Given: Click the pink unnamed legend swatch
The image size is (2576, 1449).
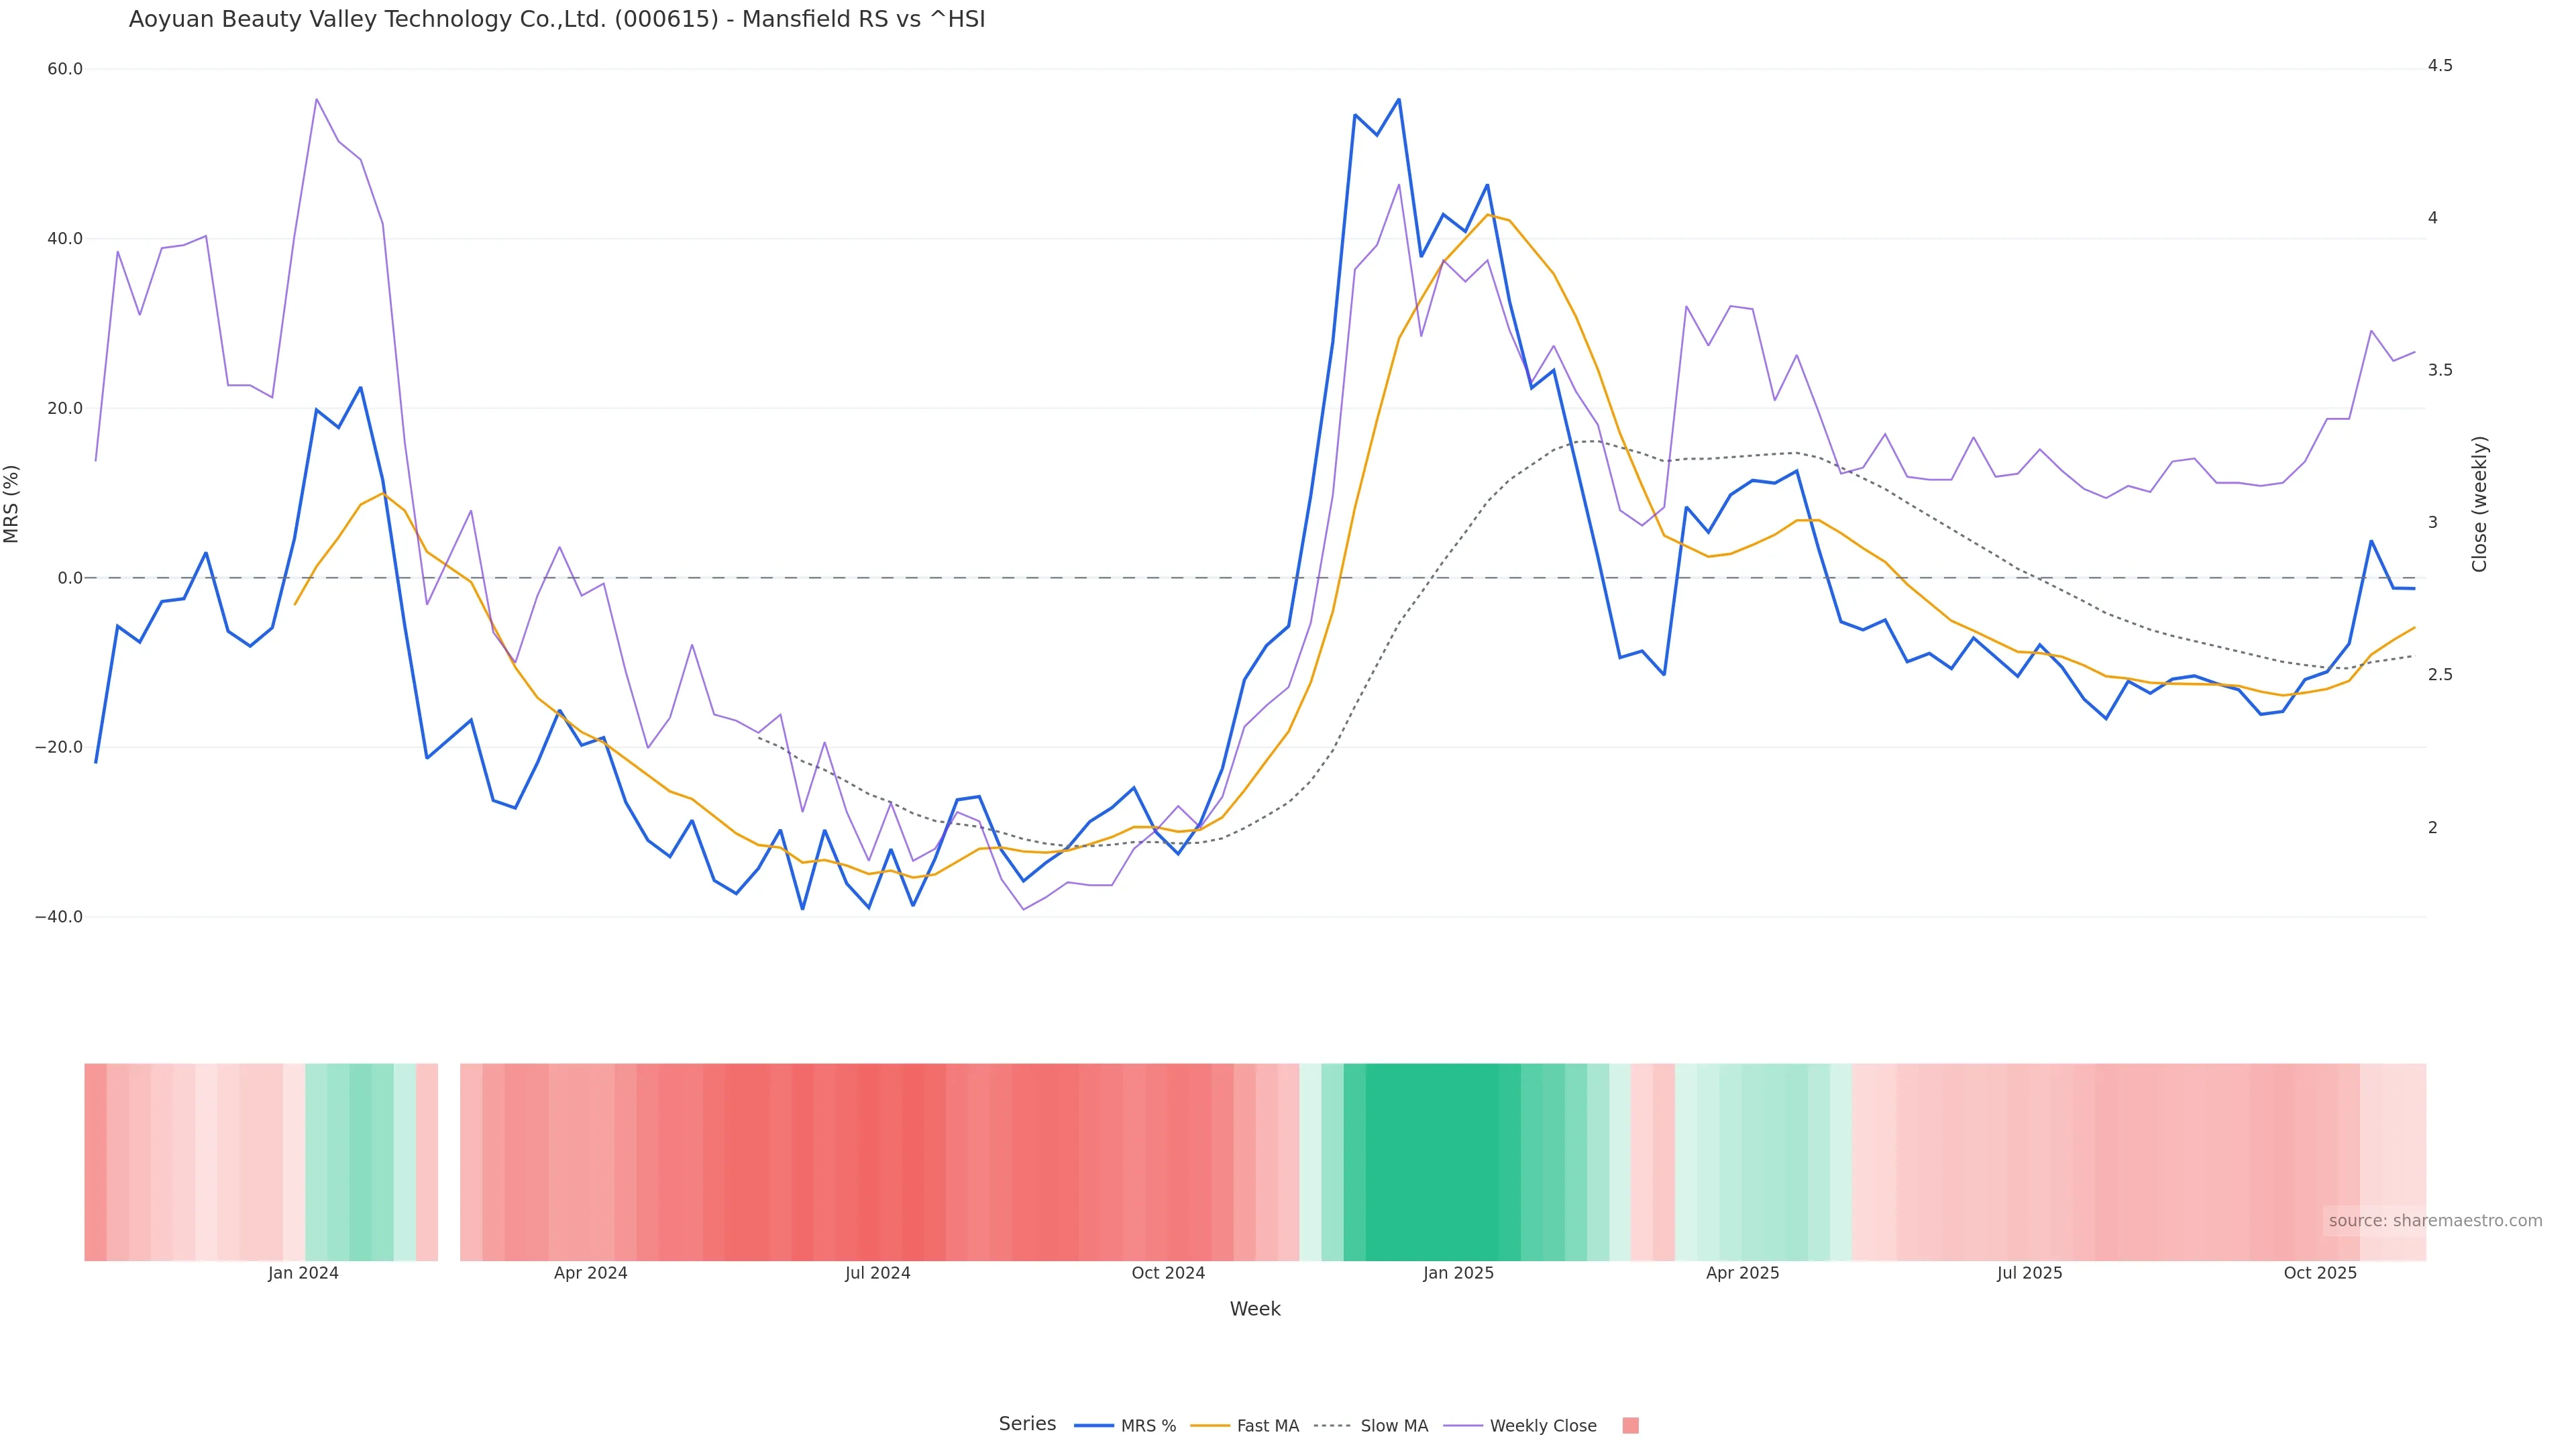Looking at the screenshot, I should [x=1630, y=1426].
